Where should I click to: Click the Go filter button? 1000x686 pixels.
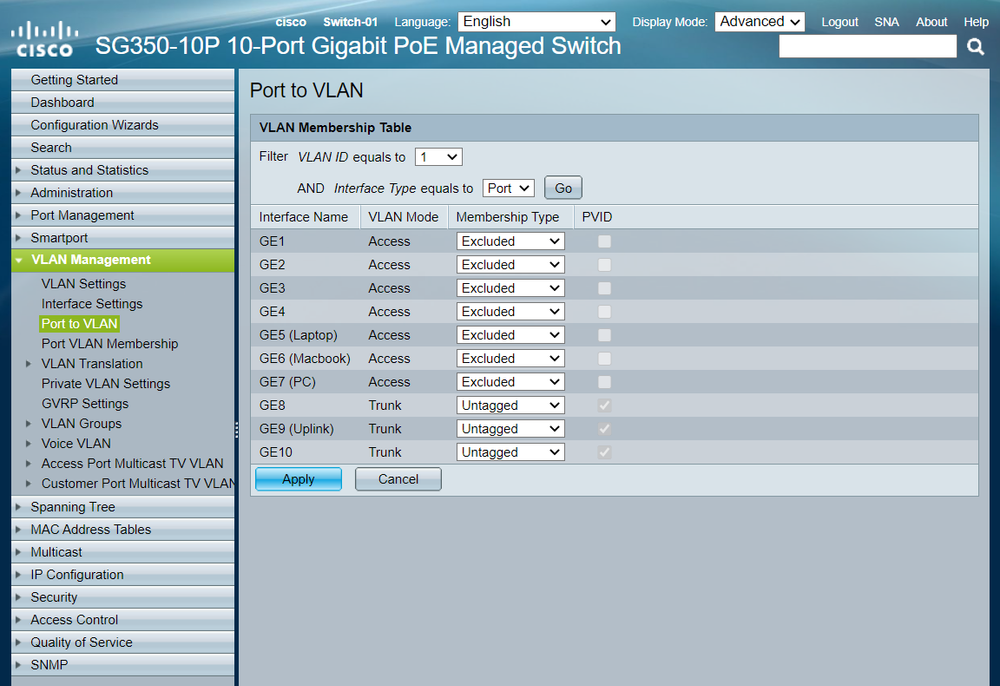point(563,188)
